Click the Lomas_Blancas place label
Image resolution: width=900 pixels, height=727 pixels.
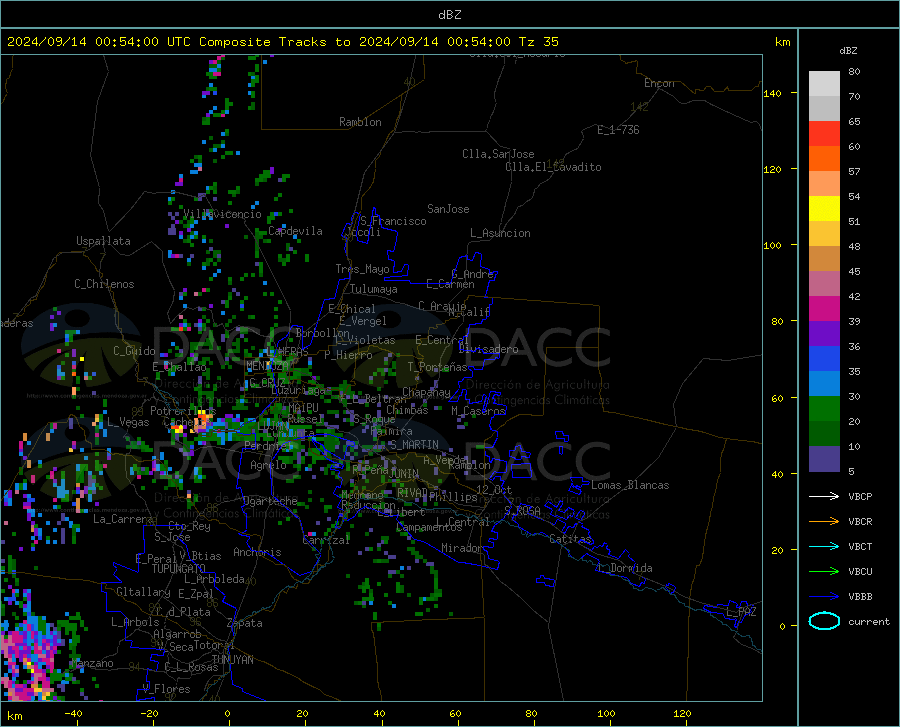coord(630,485)
